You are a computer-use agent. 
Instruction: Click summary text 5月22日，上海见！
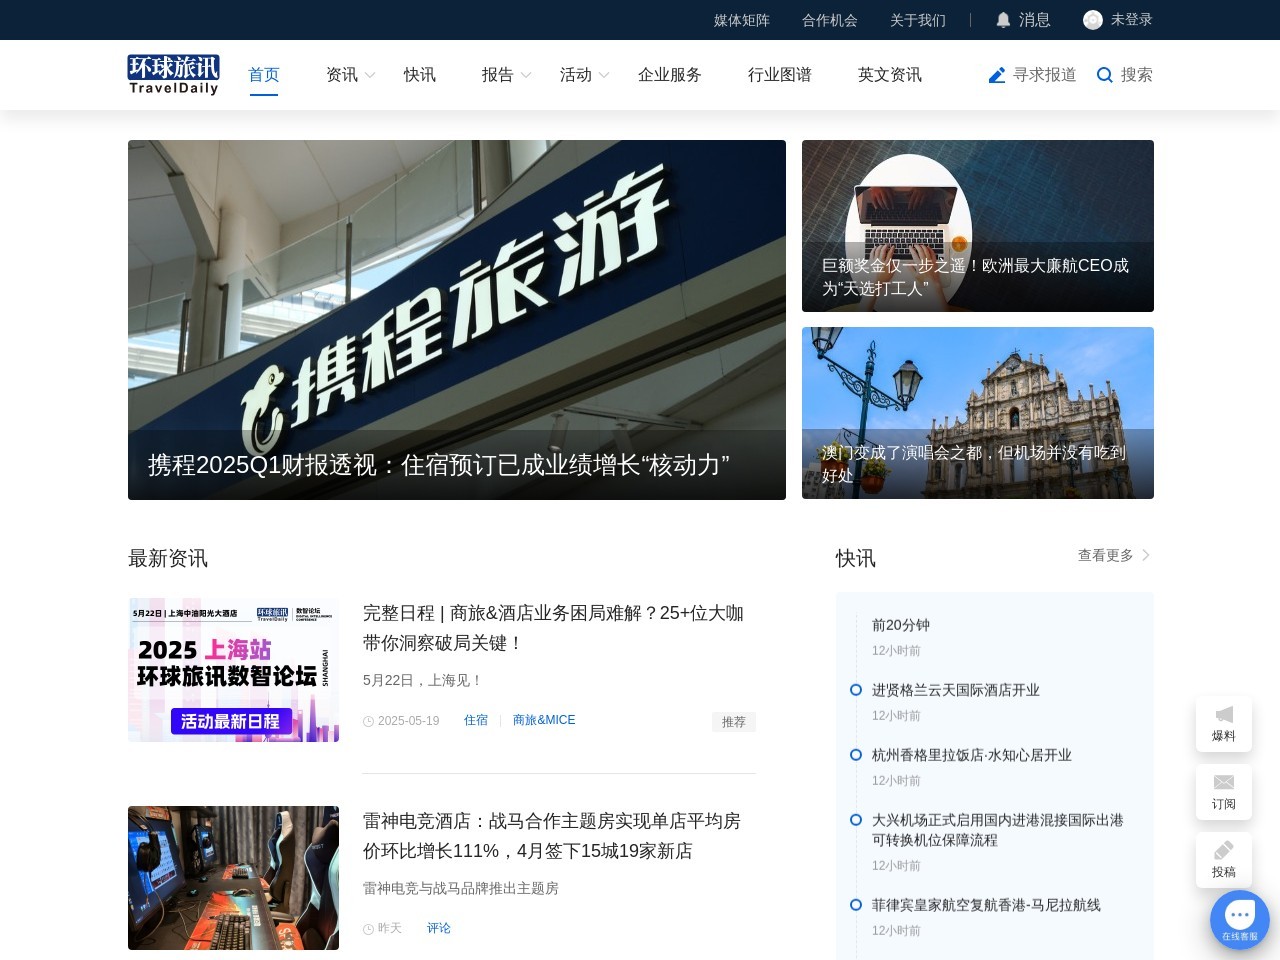pos(423,680)
